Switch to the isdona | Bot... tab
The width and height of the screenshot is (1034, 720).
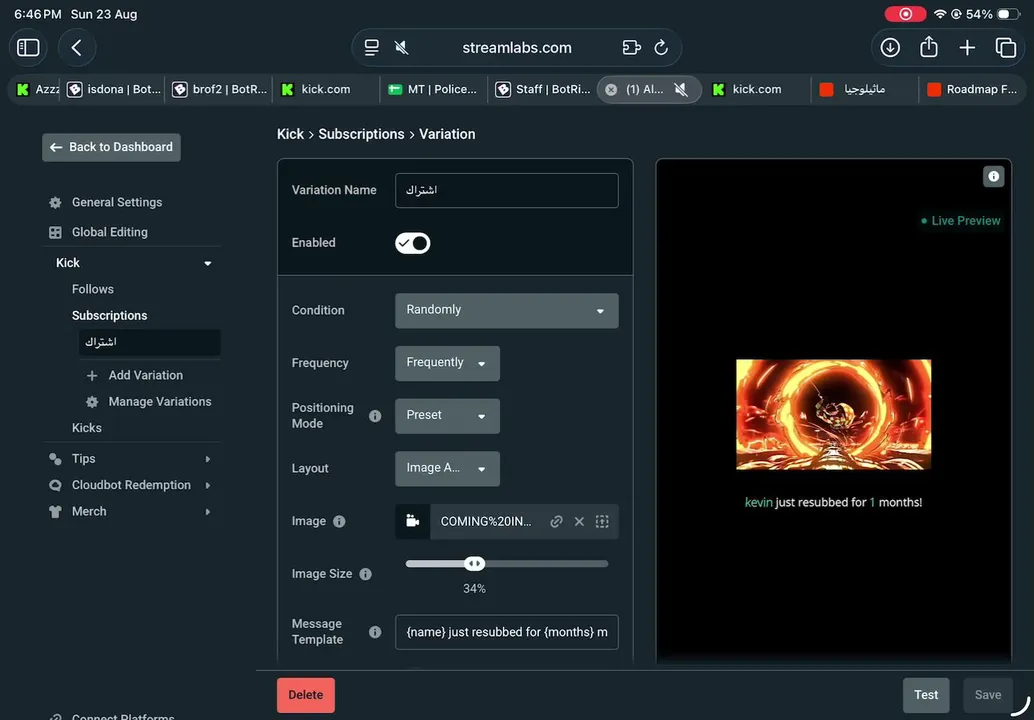pyautogui.click(x=113, y=90)
